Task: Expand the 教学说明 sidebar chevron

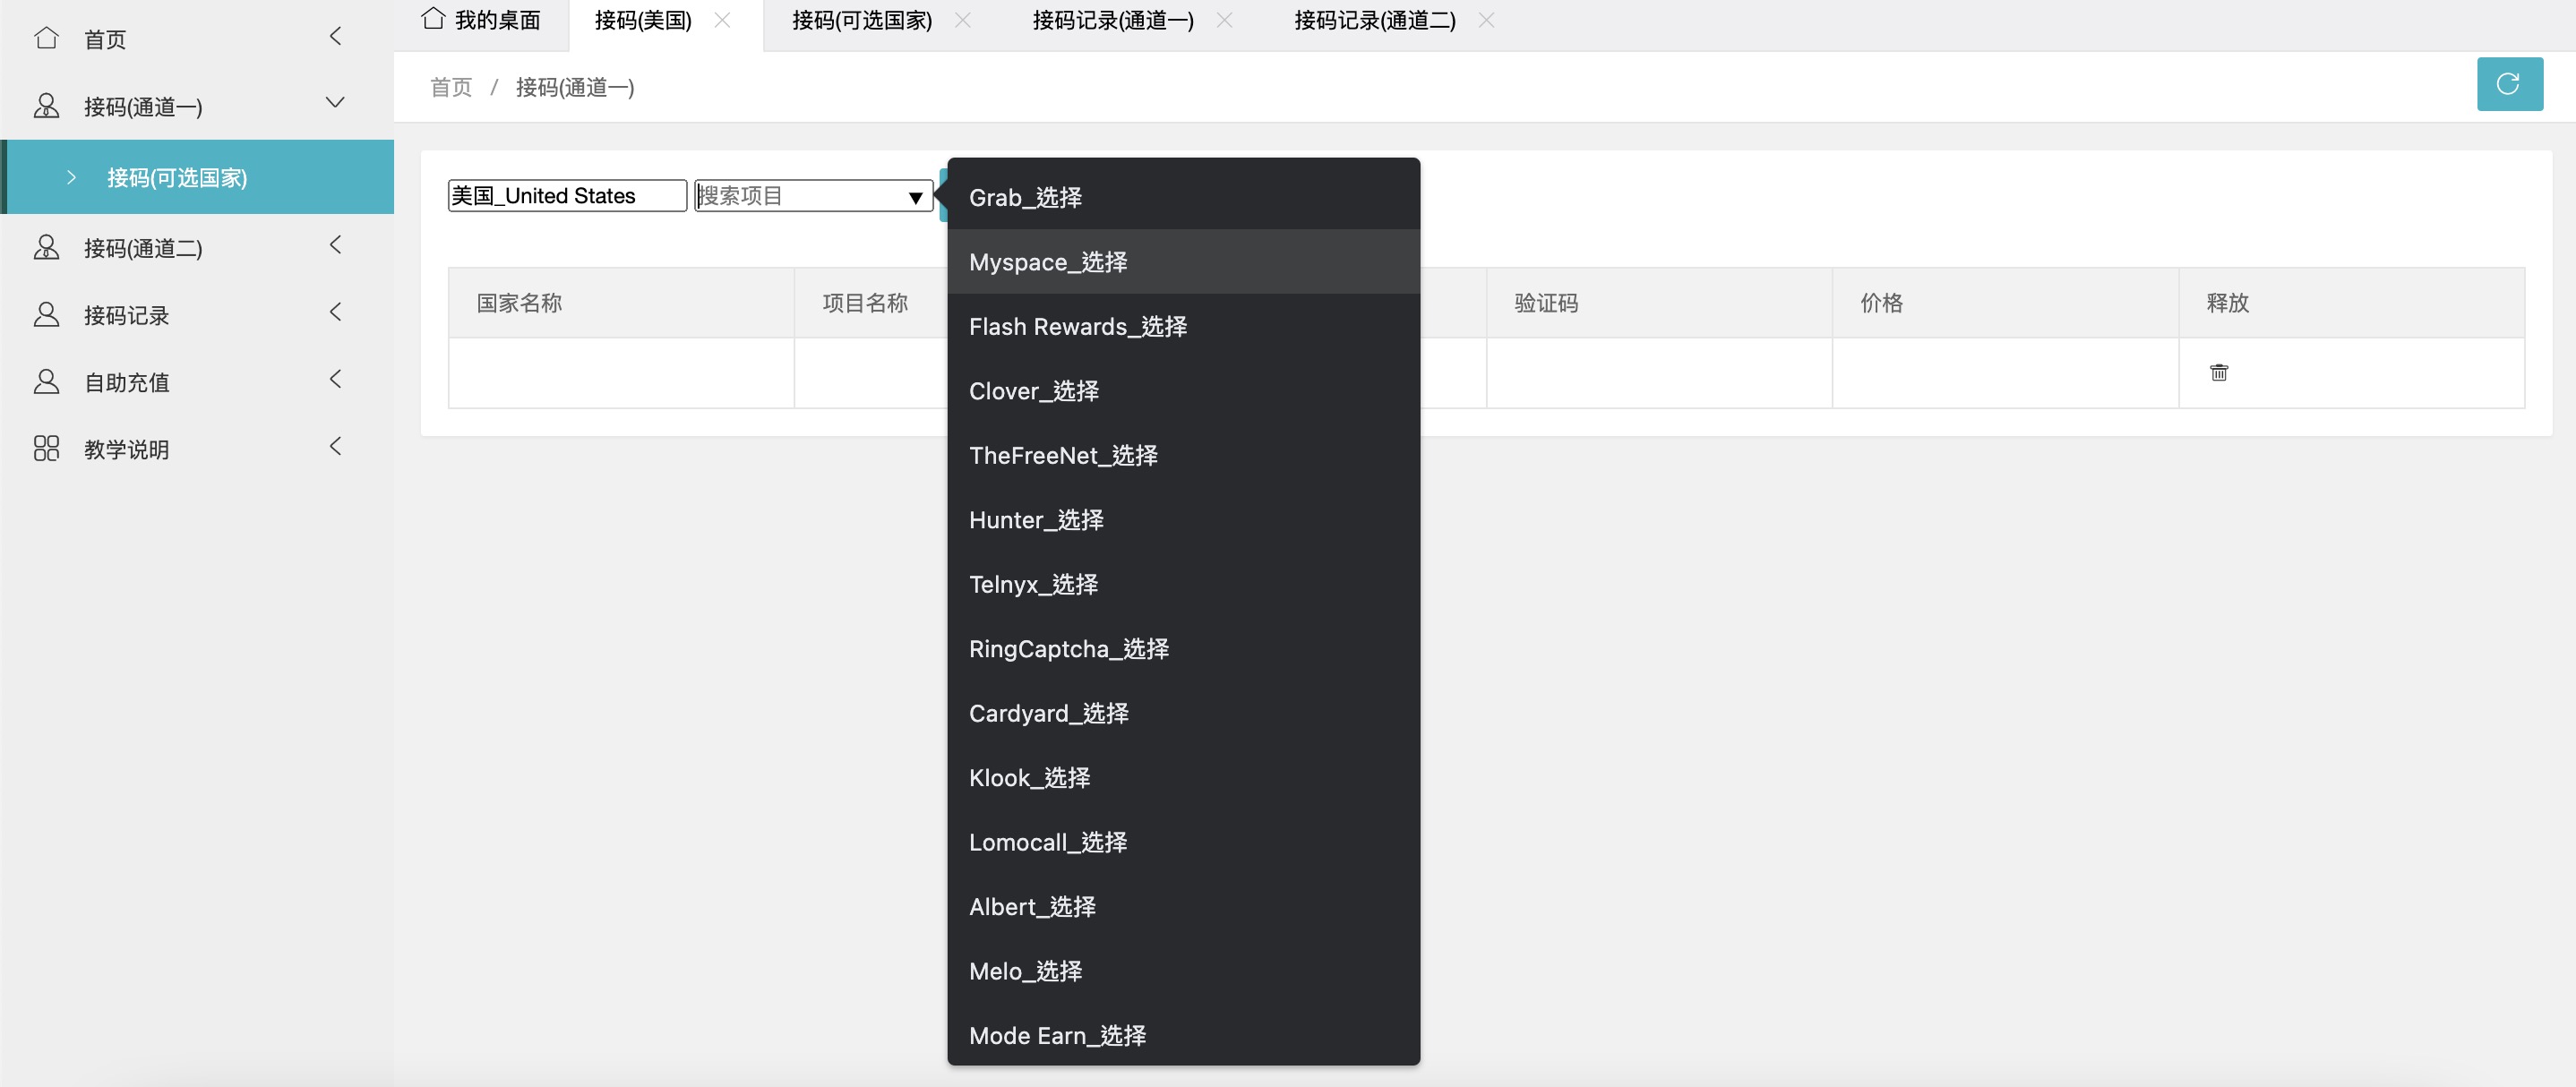Action: click(x=335, y=446)
